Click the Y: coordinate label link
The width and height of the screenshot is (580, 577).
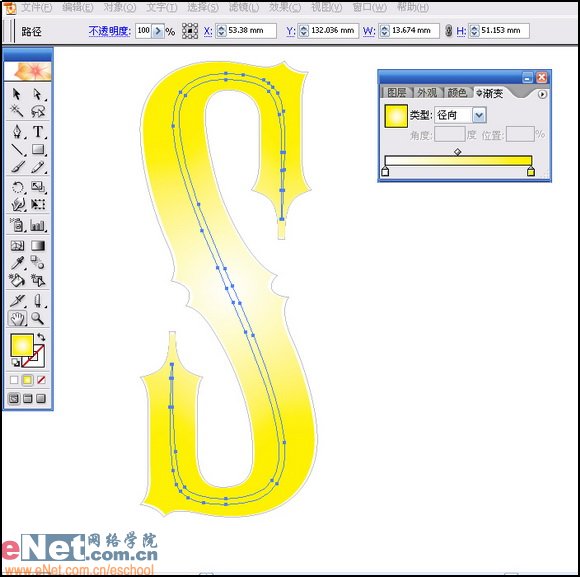click(290, 31)
